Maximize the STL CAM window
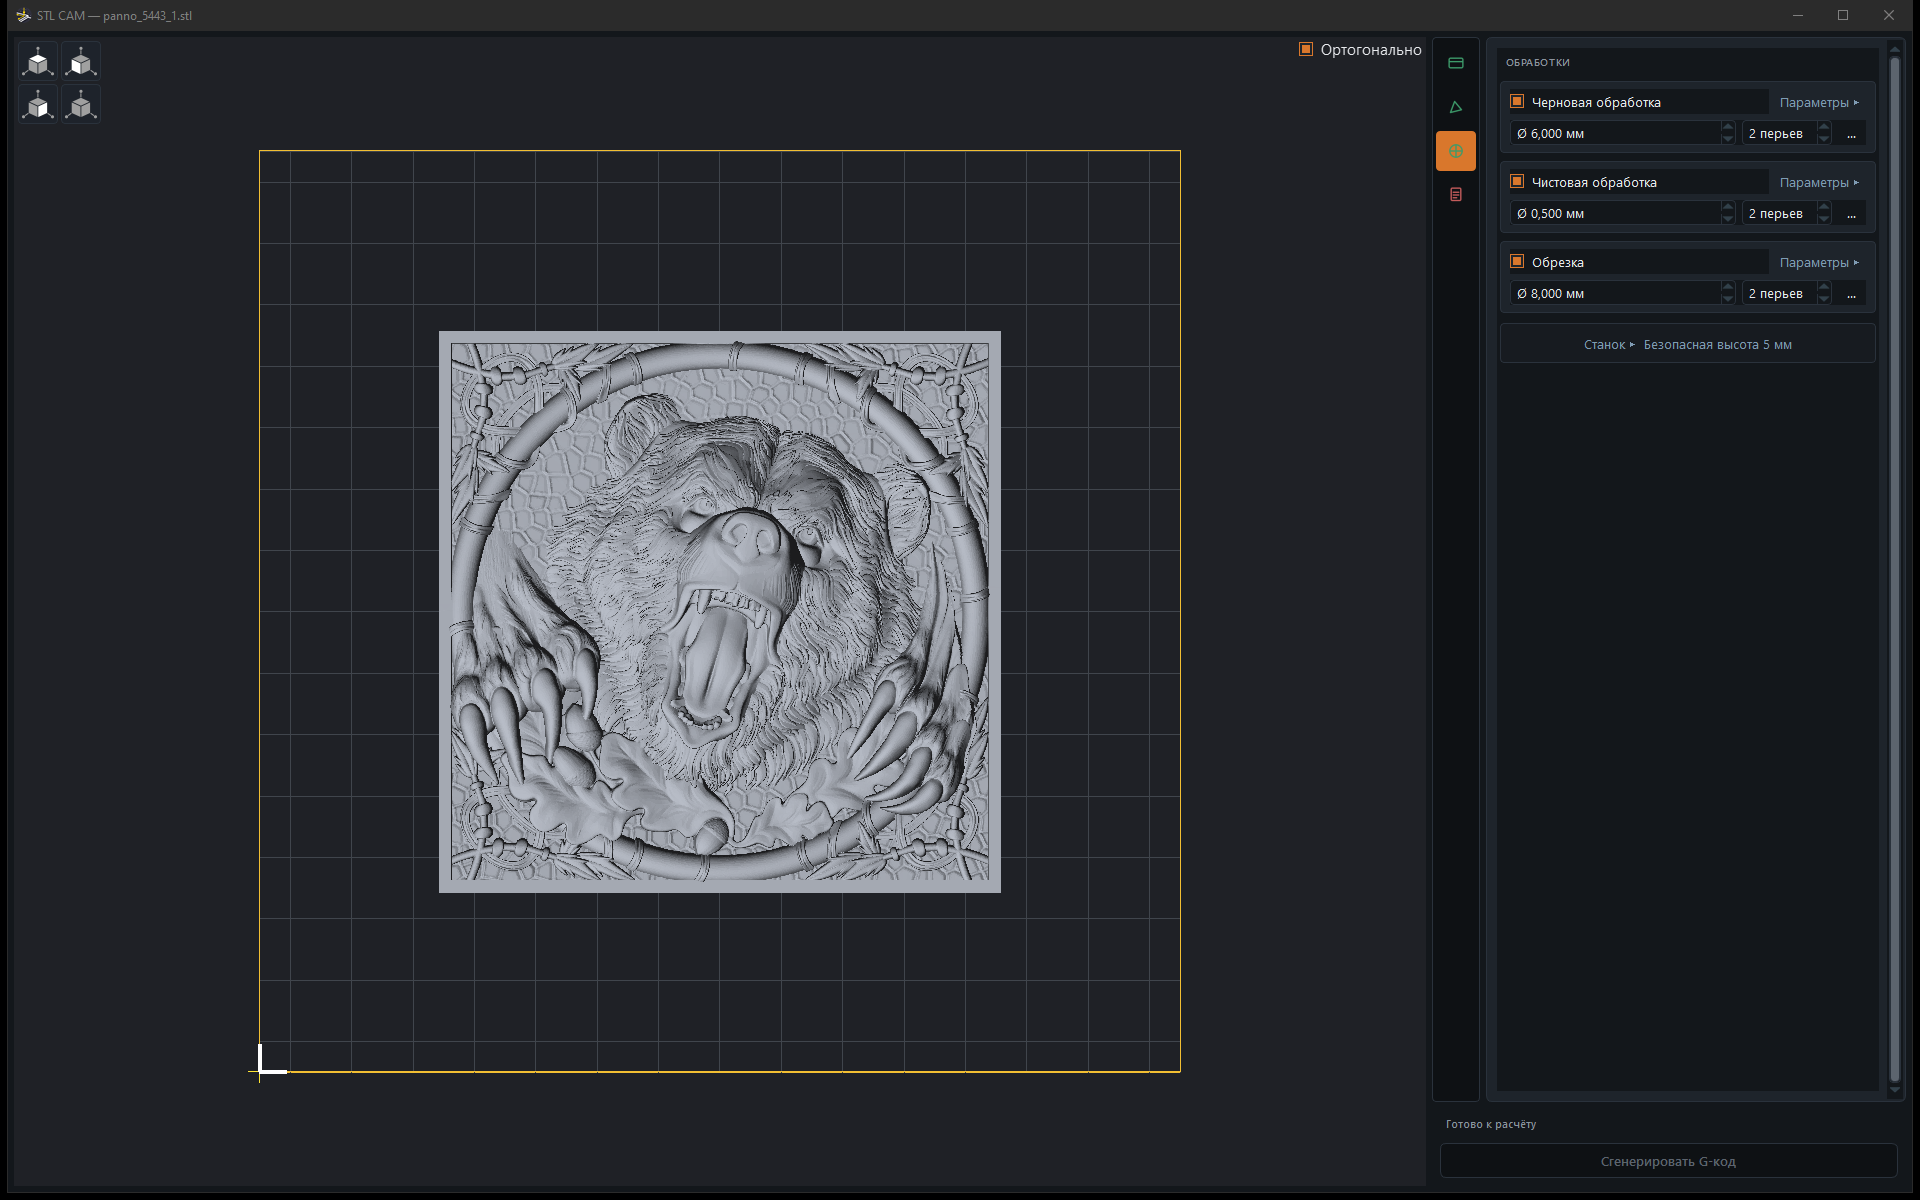This screenshot has width=1920, height=1200. coord(1843,15)
